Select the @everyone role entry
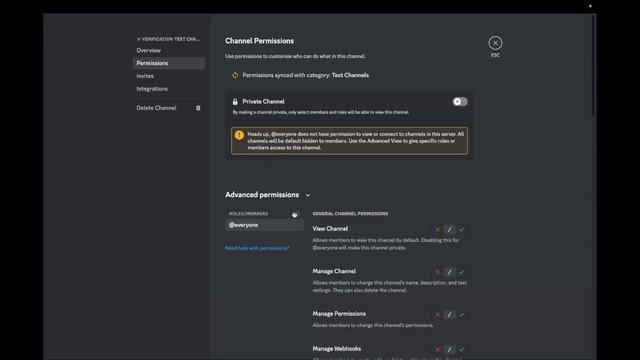Screen dimensions: 640x360 coord(264,225)
